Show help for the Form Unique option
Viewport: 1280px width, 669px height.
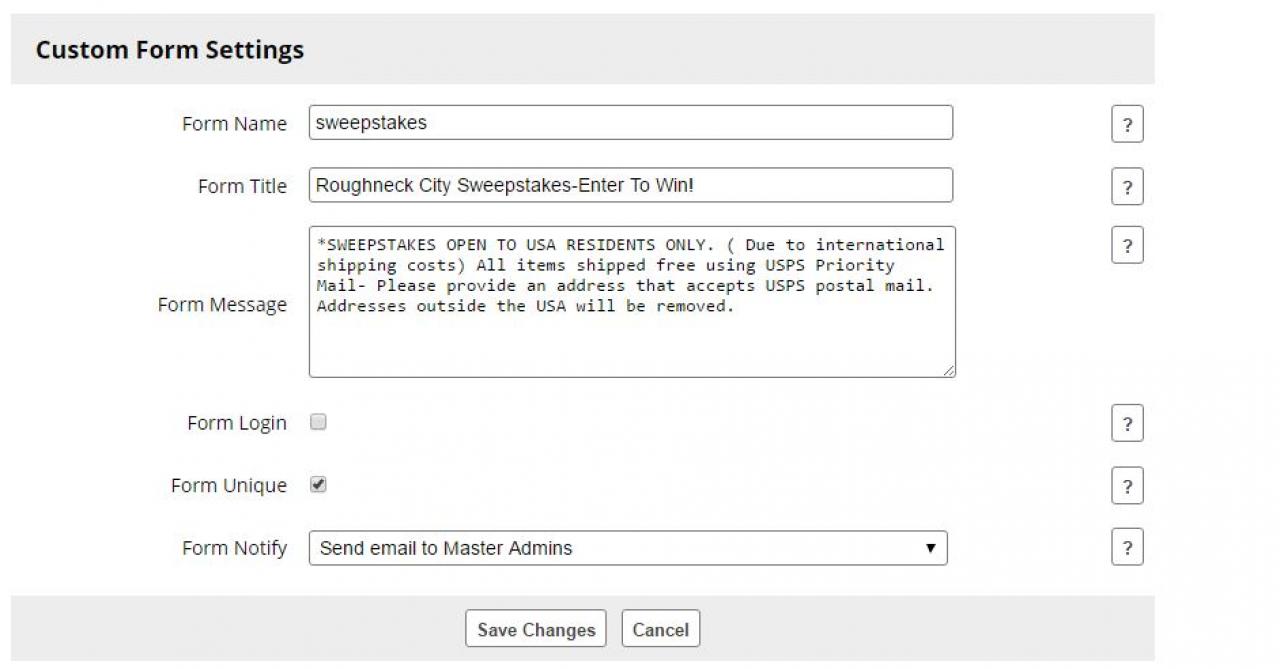(x=1127, y=486)
